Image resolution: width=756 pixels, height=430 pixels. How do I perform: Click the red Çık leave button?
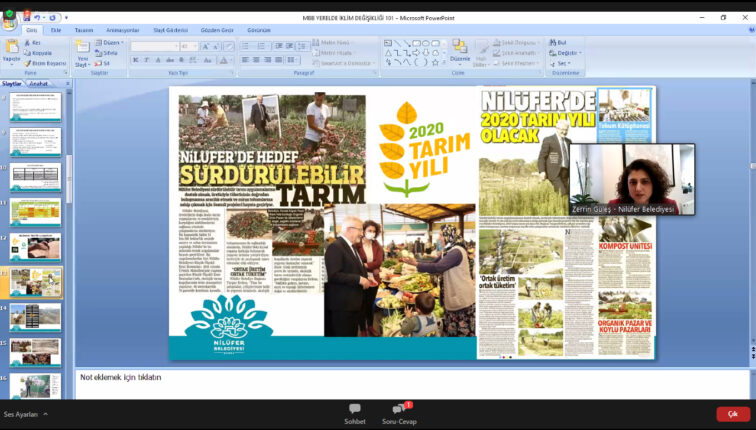732,414
